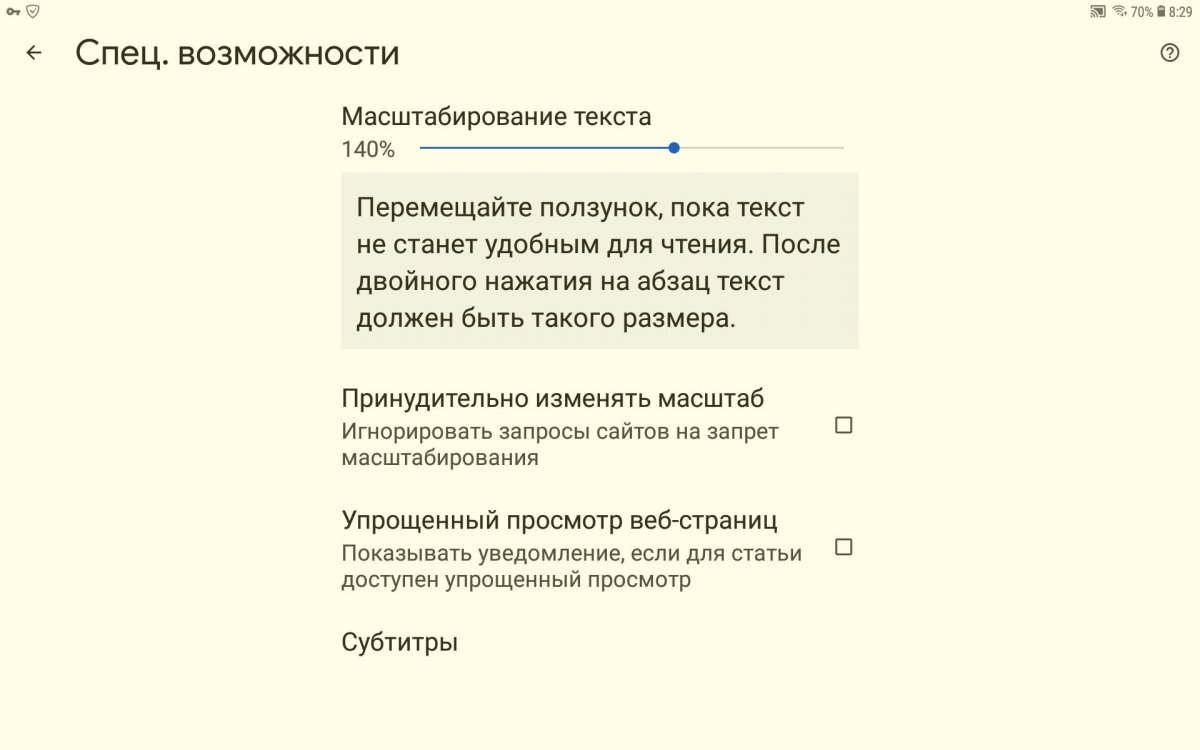Tap the Спец. возможности page title
Viewport: 1200px width, 750px height.
237,53
